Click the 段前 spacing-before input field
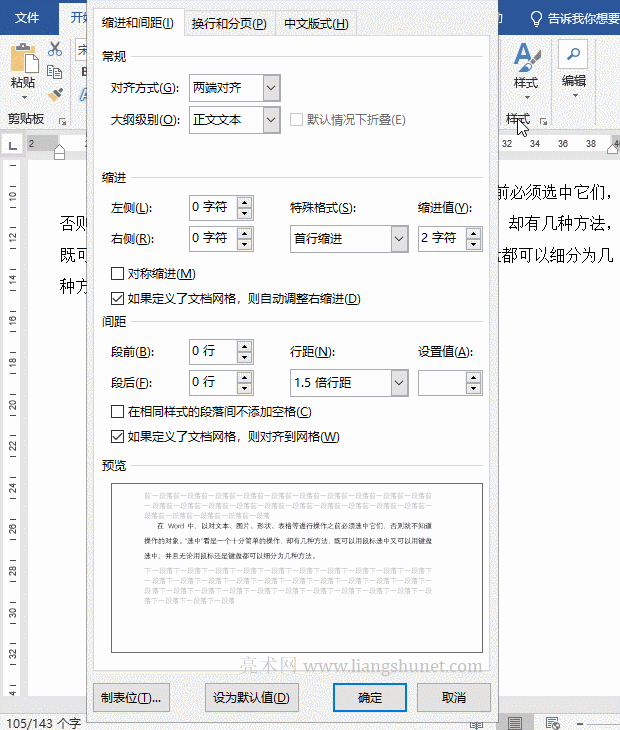This screenshot has width=620, height=730. [211, 352]
